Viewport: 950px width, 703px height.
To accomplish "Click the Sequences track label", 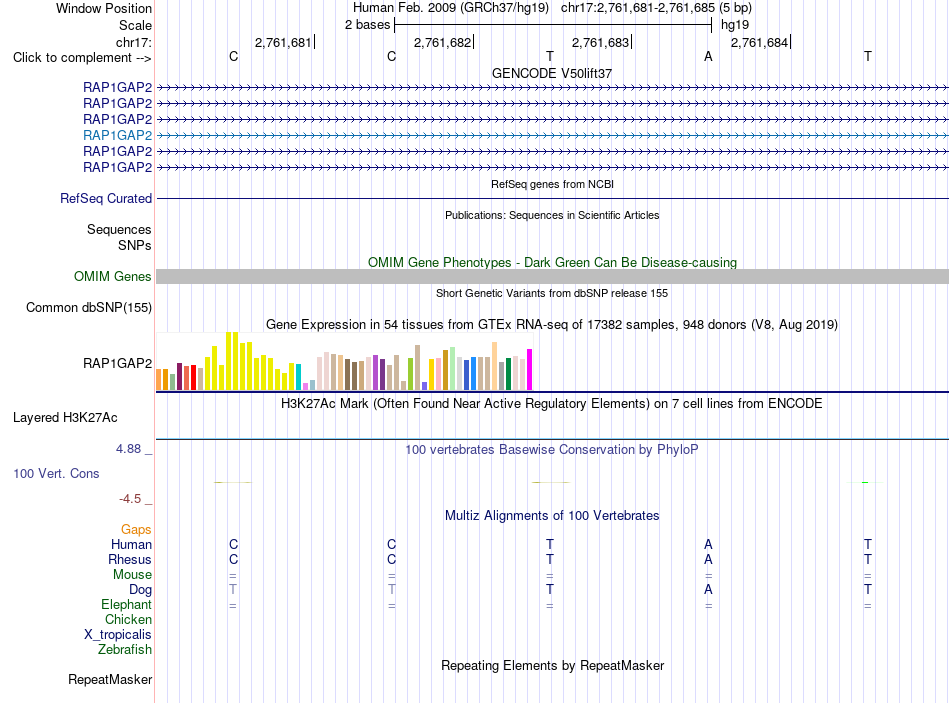I will click(x=119, y=229).
